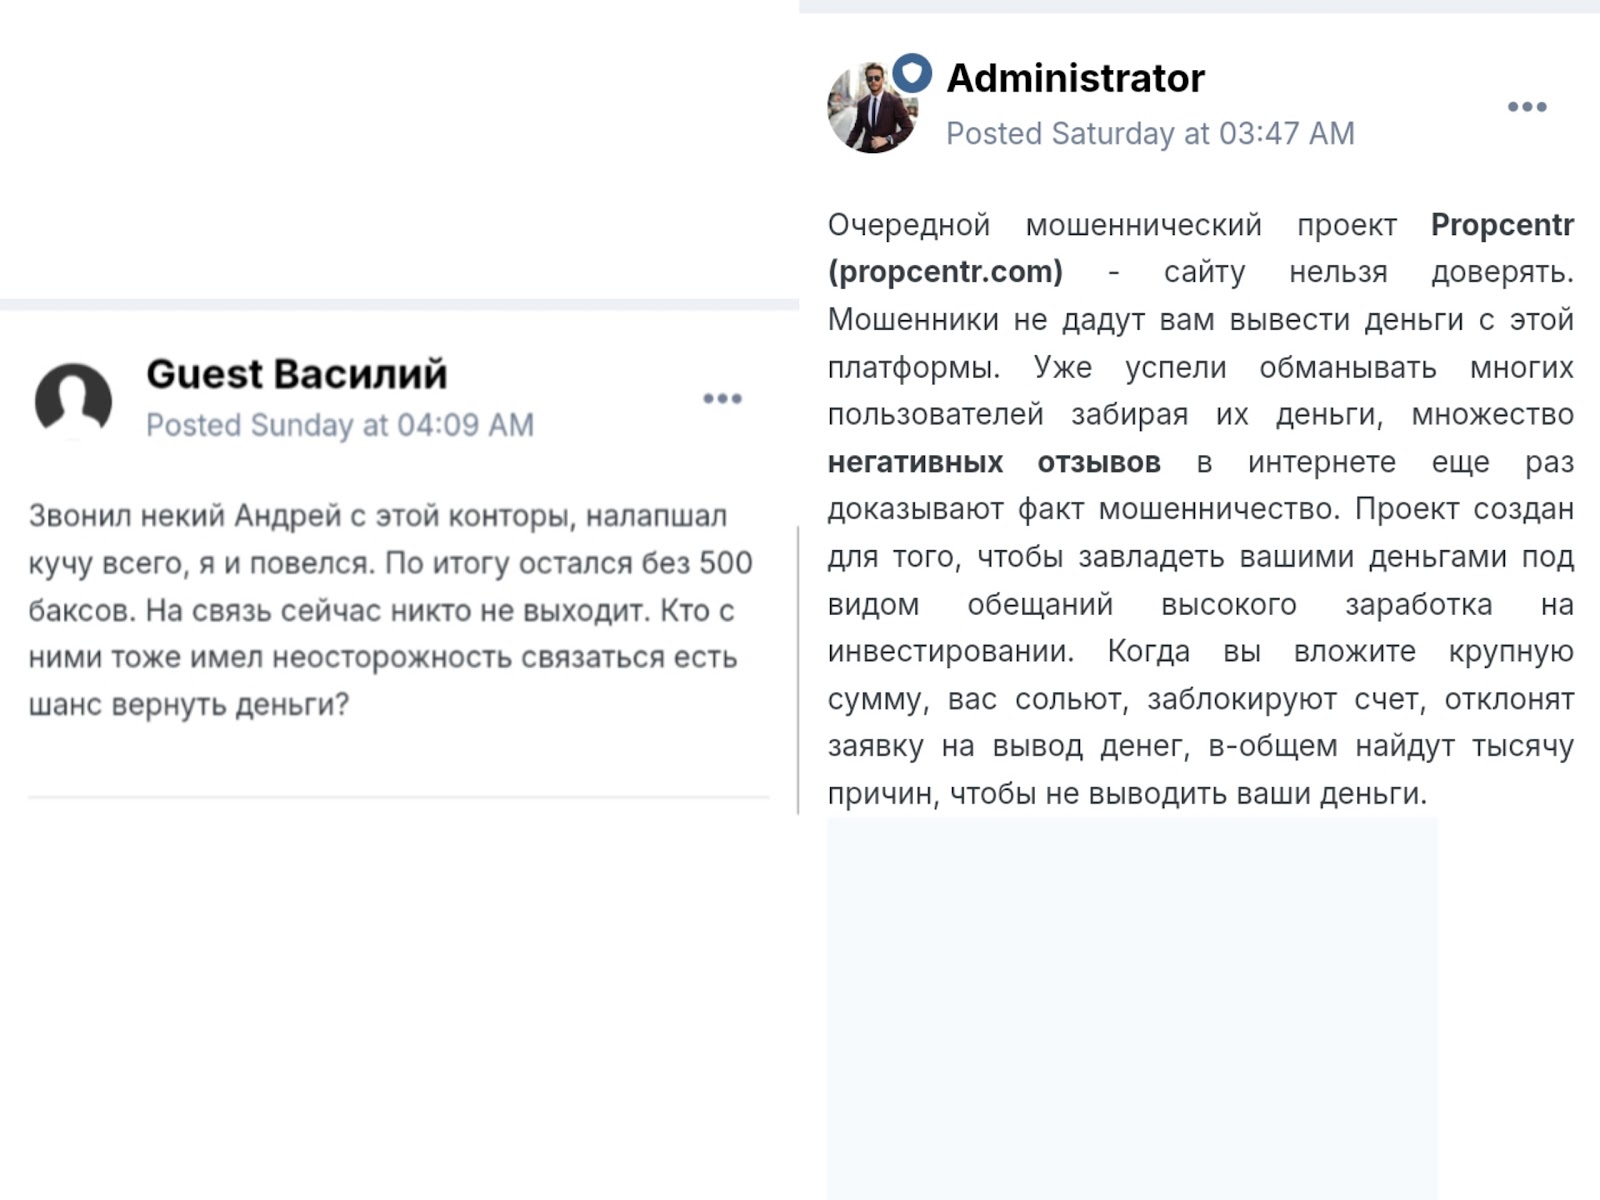
Task: Click the Guest Василий author name
Action: coord(296,374)
